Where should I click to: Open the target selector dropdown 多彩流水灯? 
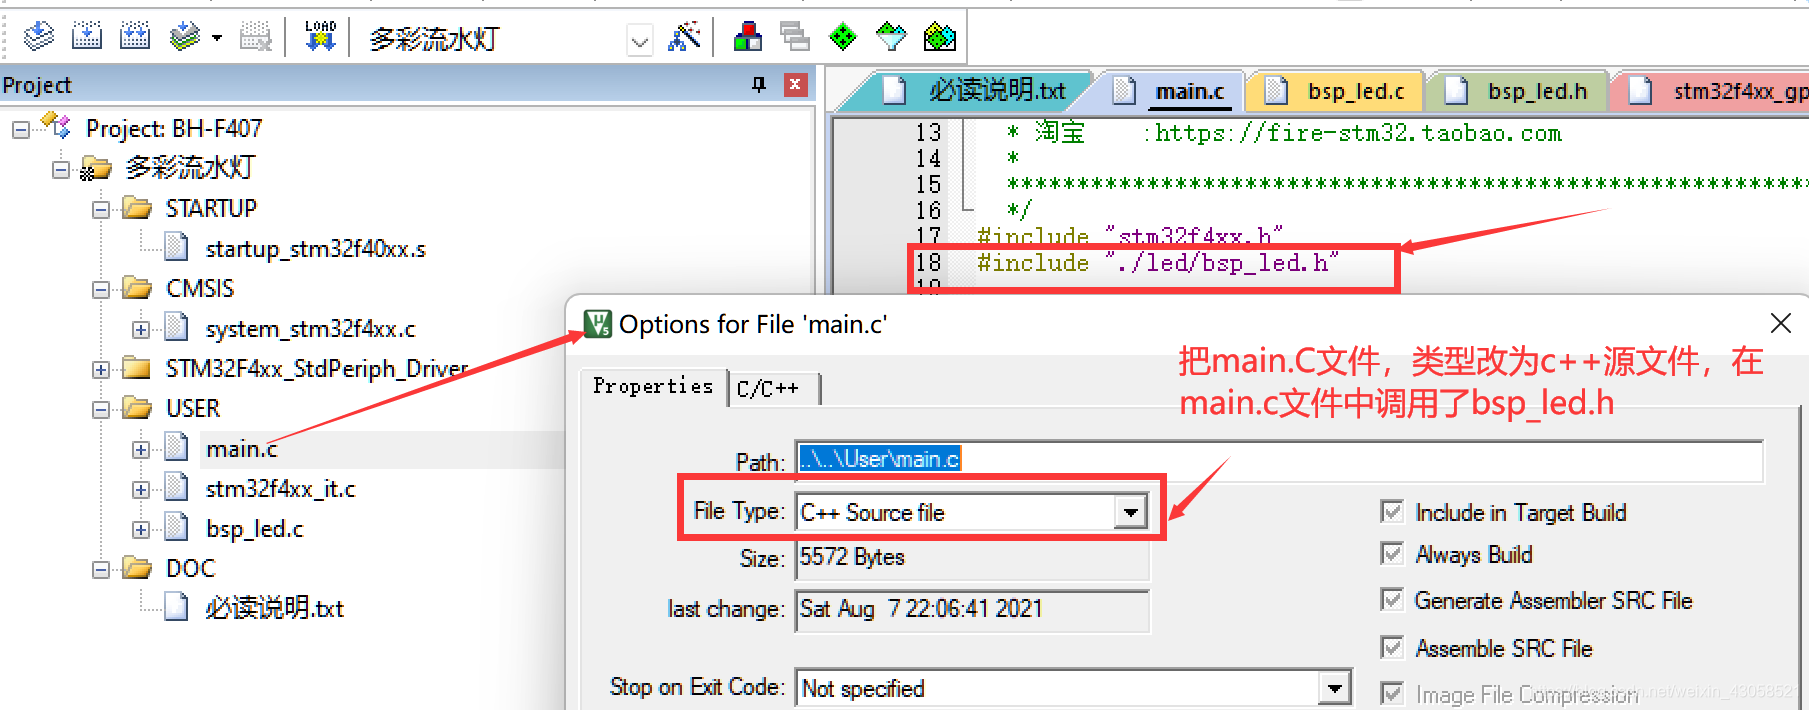tap(639, 41)
